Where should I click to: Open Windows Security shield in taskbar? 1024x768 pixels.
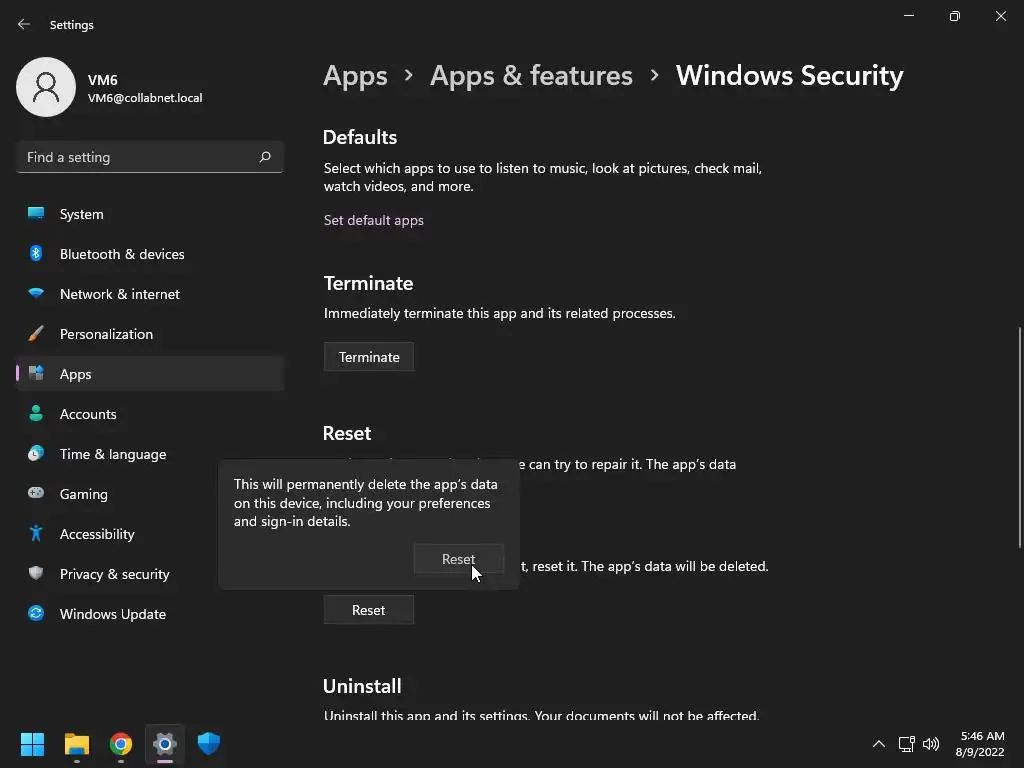point(208,744)
